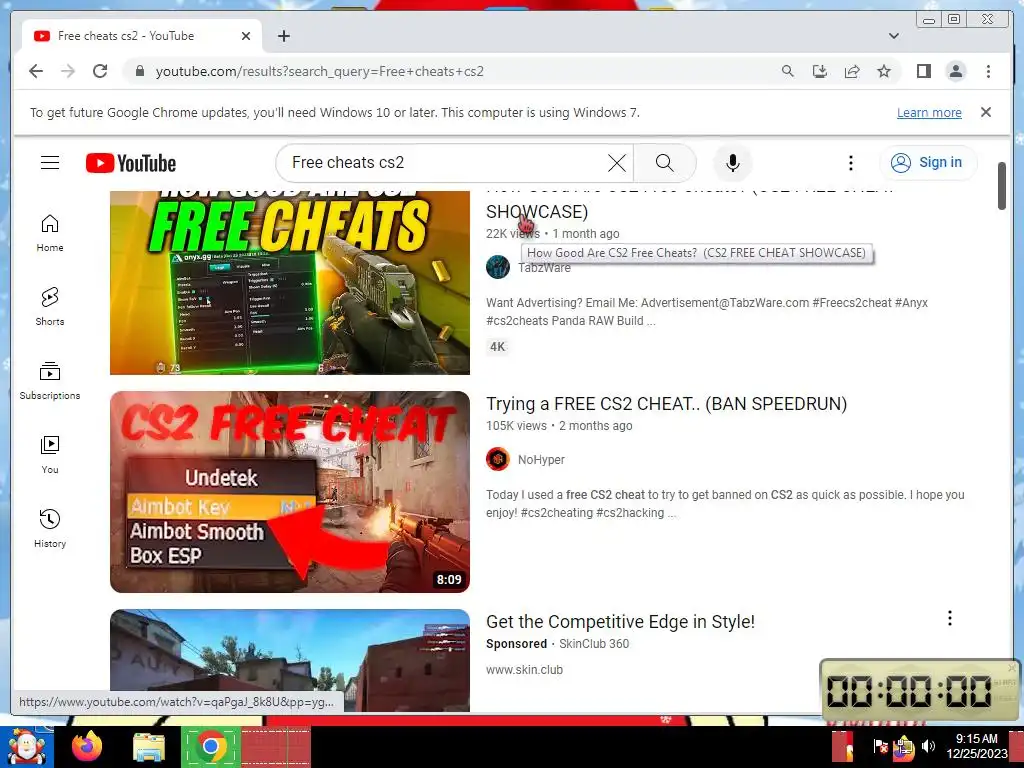
Task: Click the browser forward arrow
Action: coord(68,71)
